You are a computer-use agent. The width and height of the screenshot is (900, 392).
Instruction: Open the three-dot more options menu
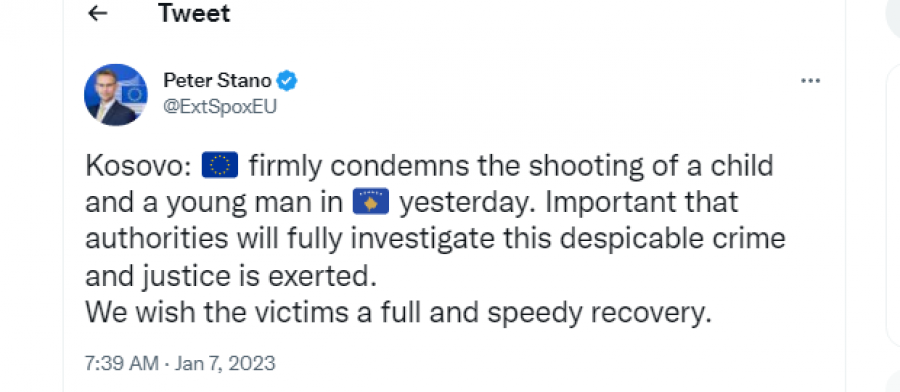[810, 81]
